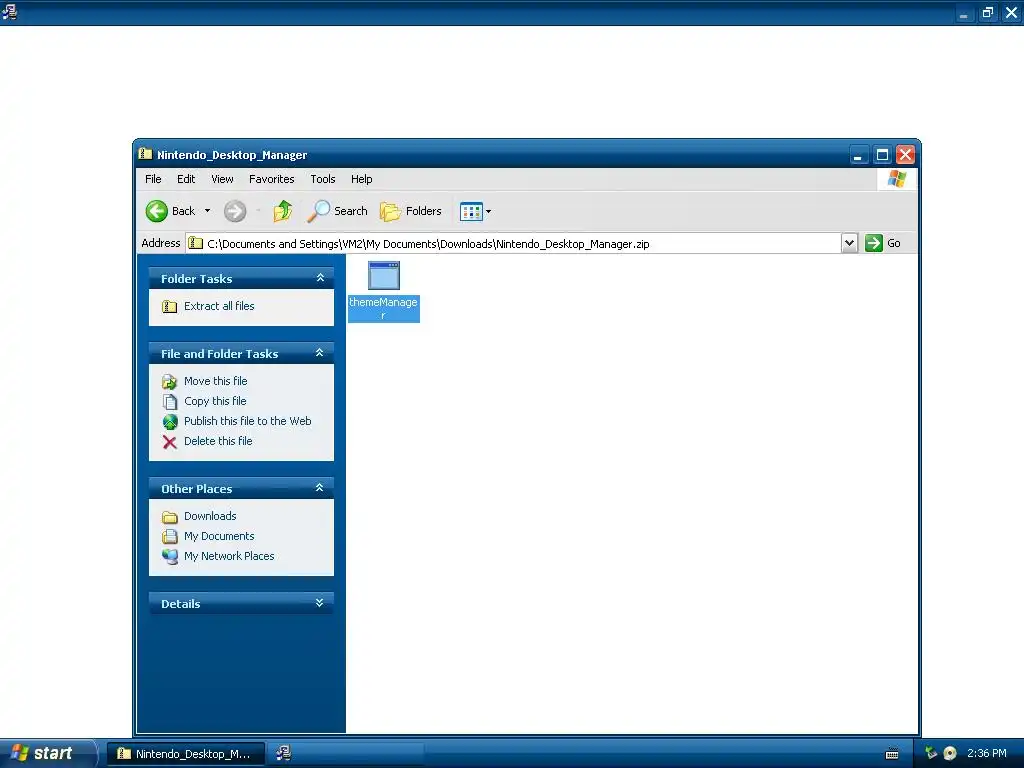Select the themeManager file icon

pyautogui.click(x=383, y=276)
